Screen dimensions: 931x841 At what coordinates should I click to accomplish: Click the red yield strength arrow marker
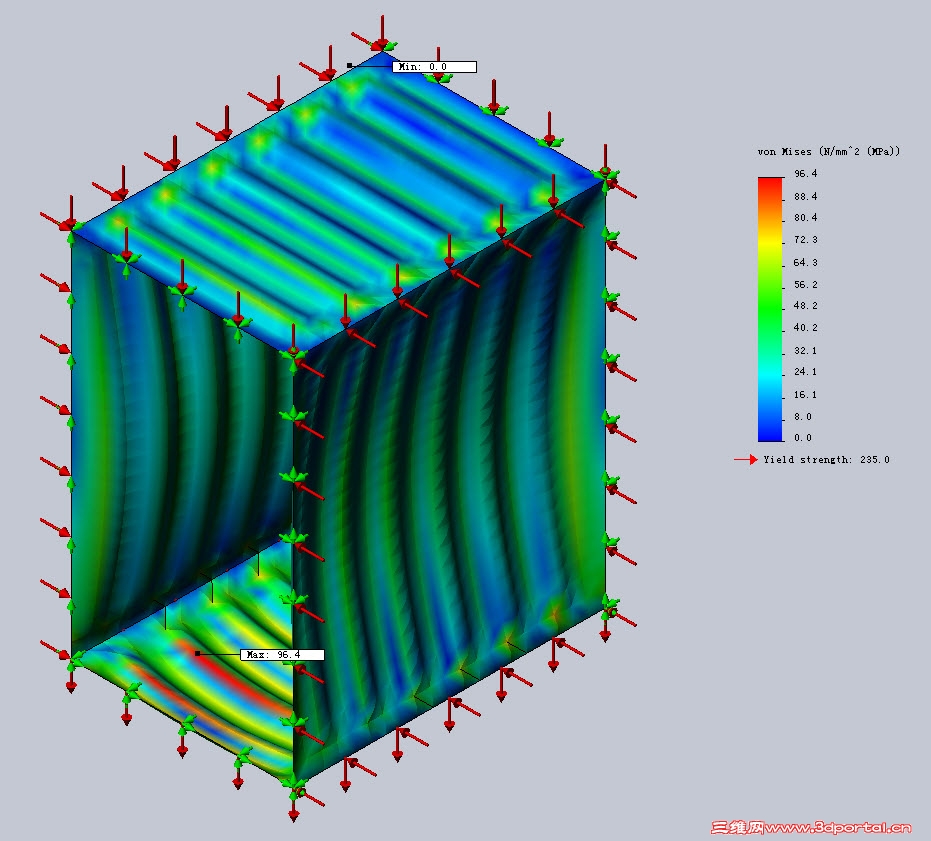click(x=746, y=460)
